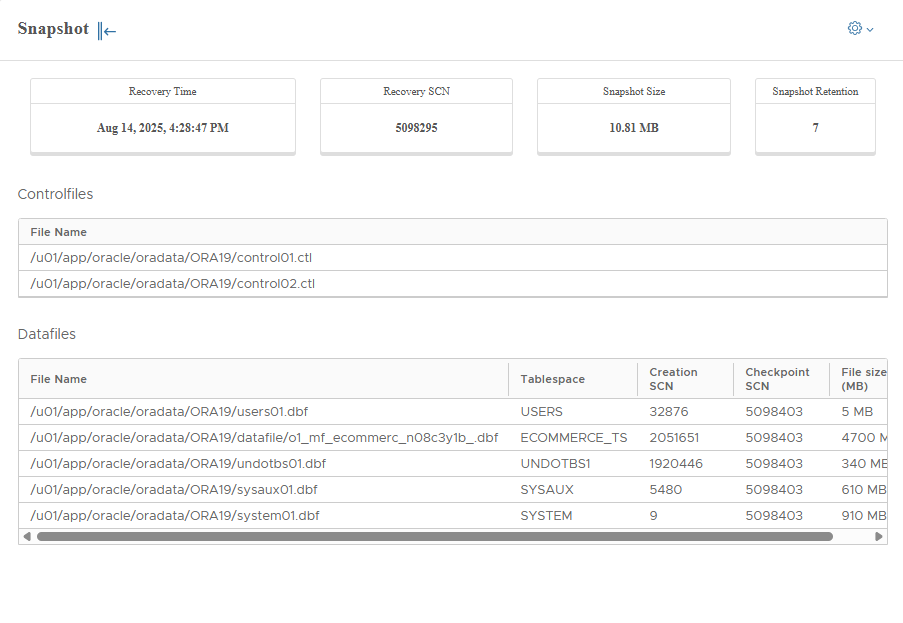
Task: Click the left arrow of the horizontal scrollbar
Action: click(26, 536)
